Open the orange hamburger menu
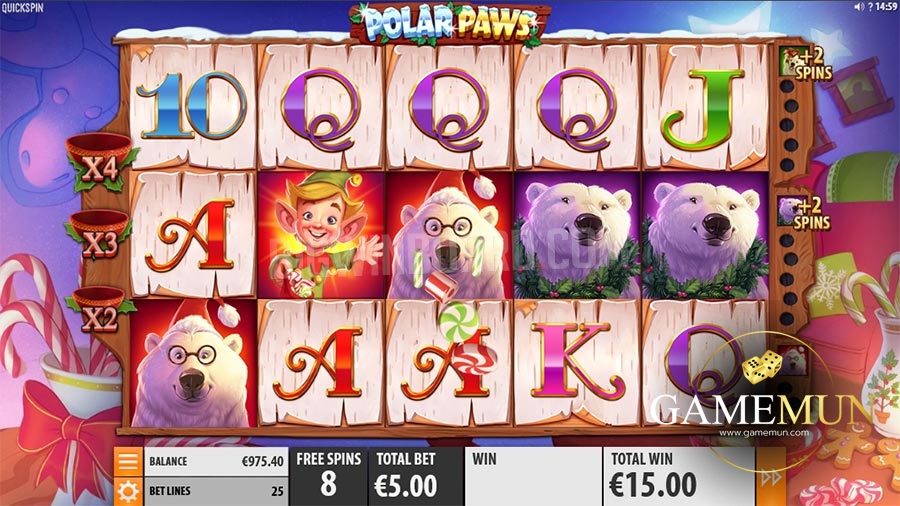The image size is (900, 506). (x=128, y=461)
